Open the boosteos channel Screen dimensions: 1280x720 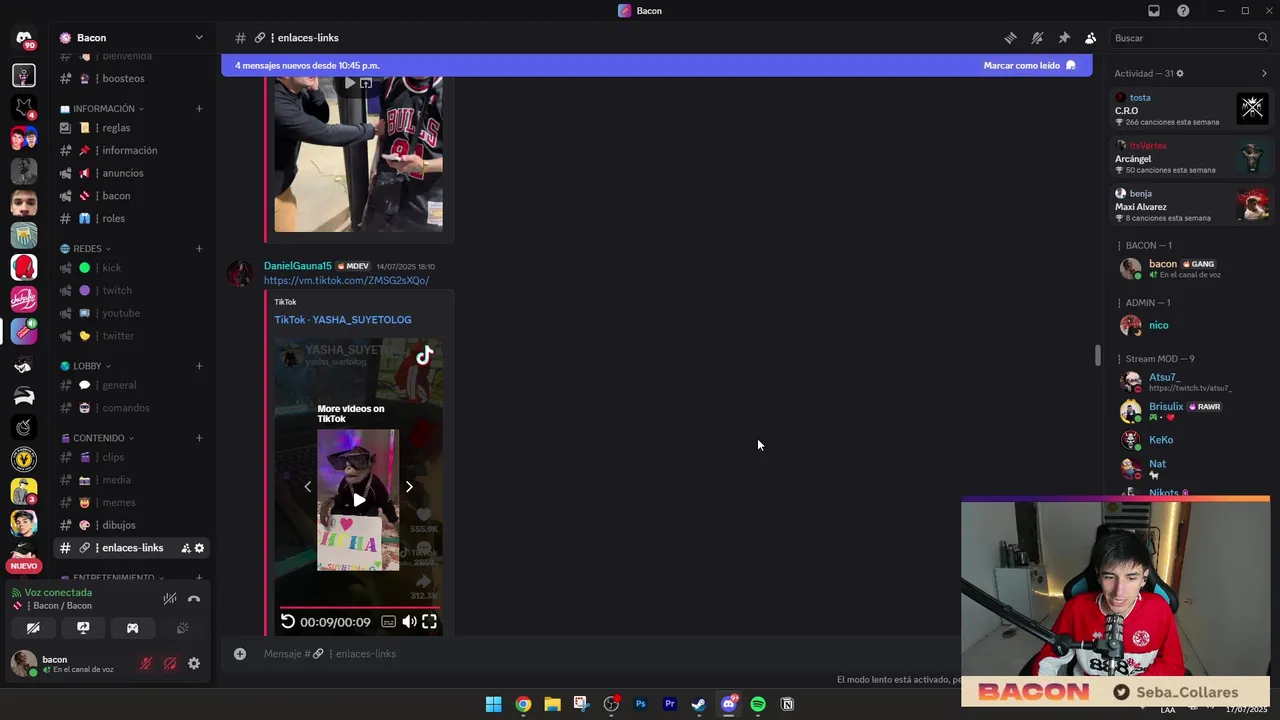click(132, 78)
